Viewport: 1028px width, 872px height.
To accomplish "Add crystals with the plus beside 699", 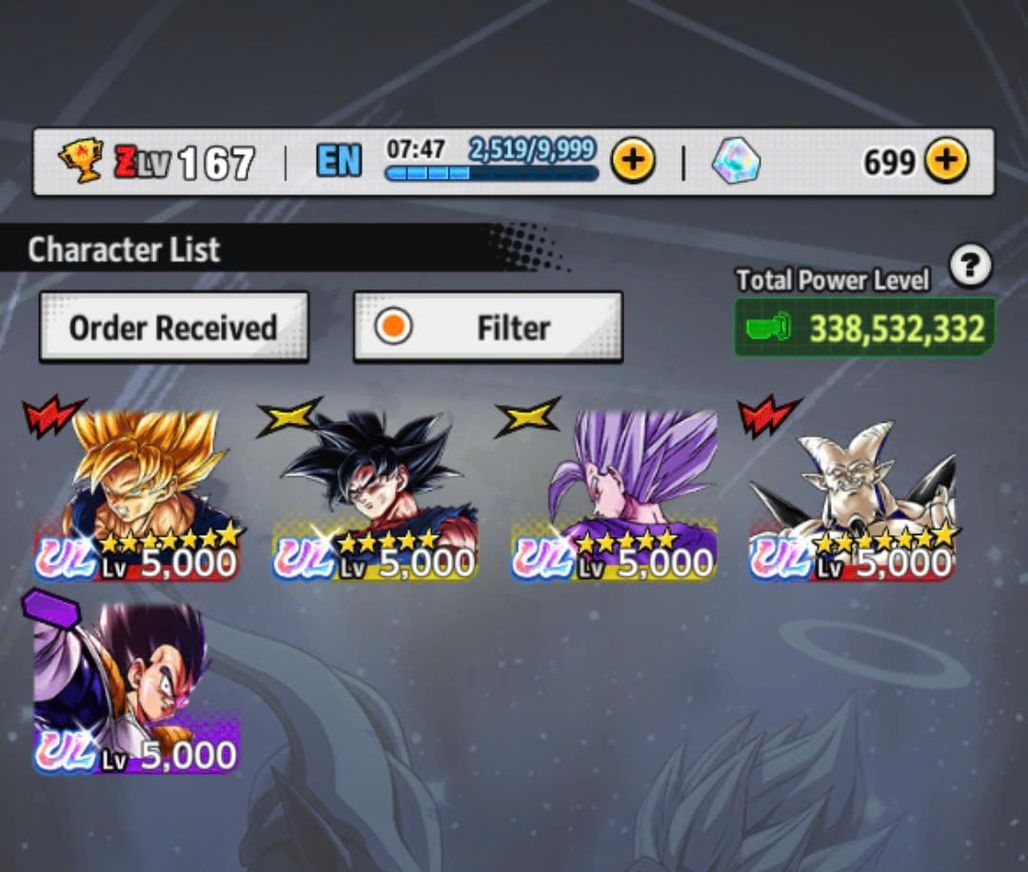I will (946, 160).
